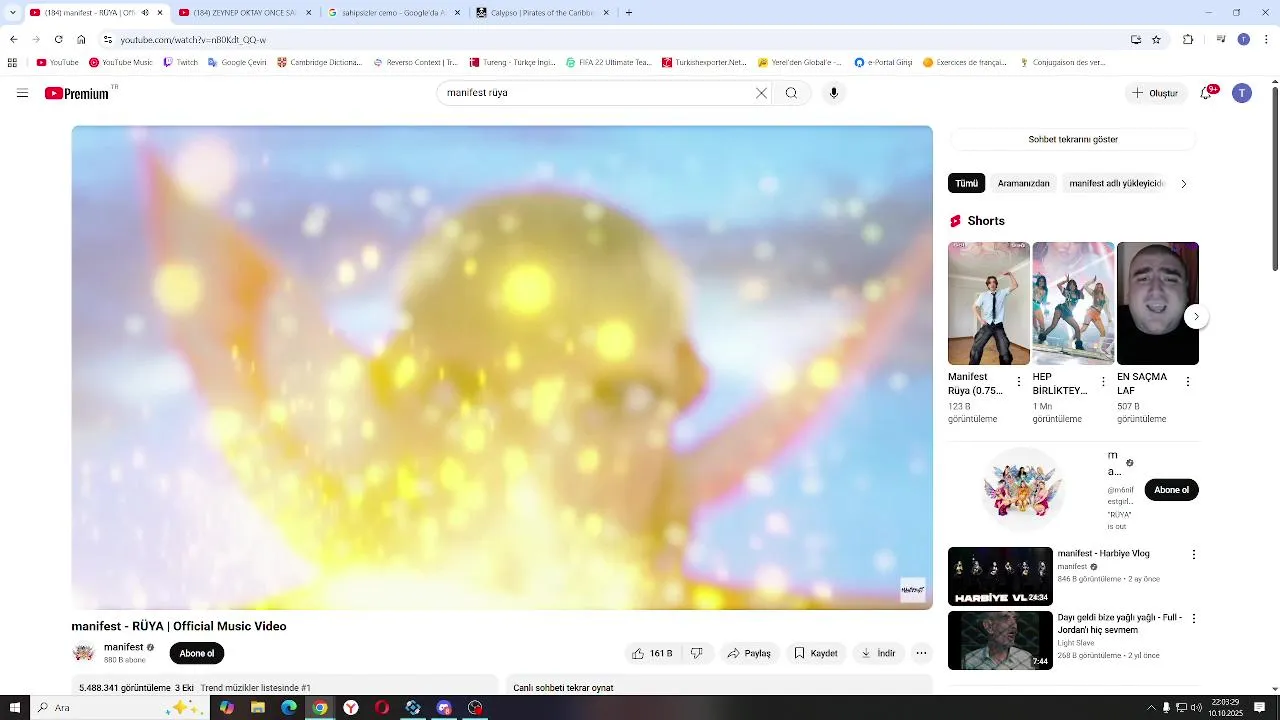Open Chrome tab search dropdown
The width and height of the screenshot is (1280, 720).
12,13
